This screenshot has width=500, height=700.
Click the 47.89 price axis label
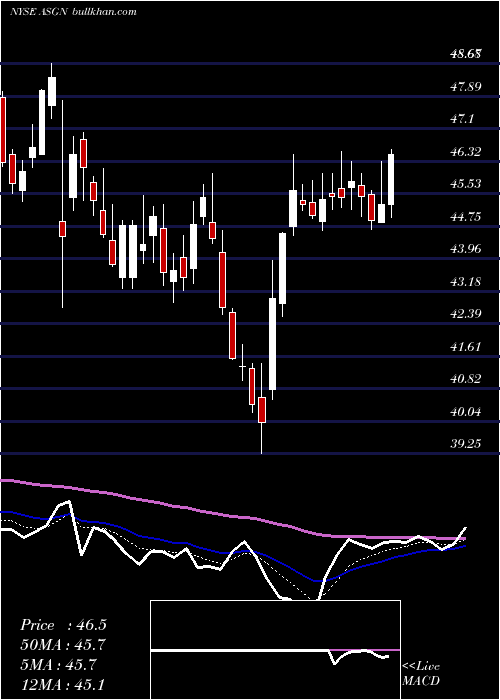pos(466,87)
